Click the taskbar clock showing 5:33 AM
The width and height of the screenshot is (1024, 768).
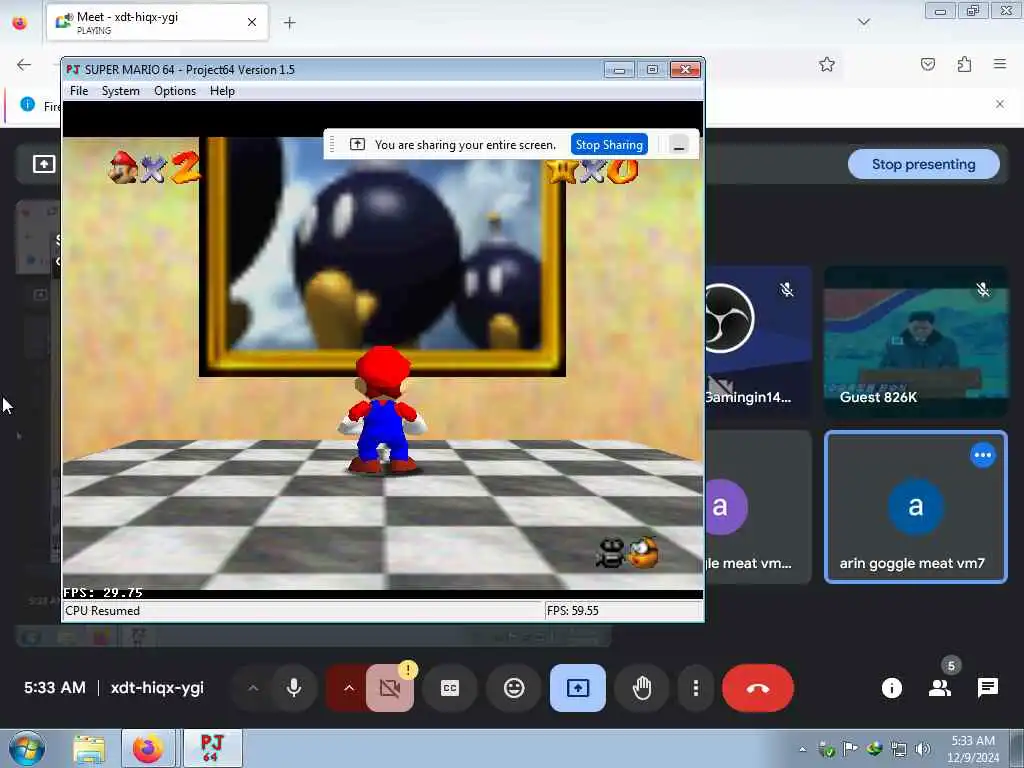pos(973,748)
